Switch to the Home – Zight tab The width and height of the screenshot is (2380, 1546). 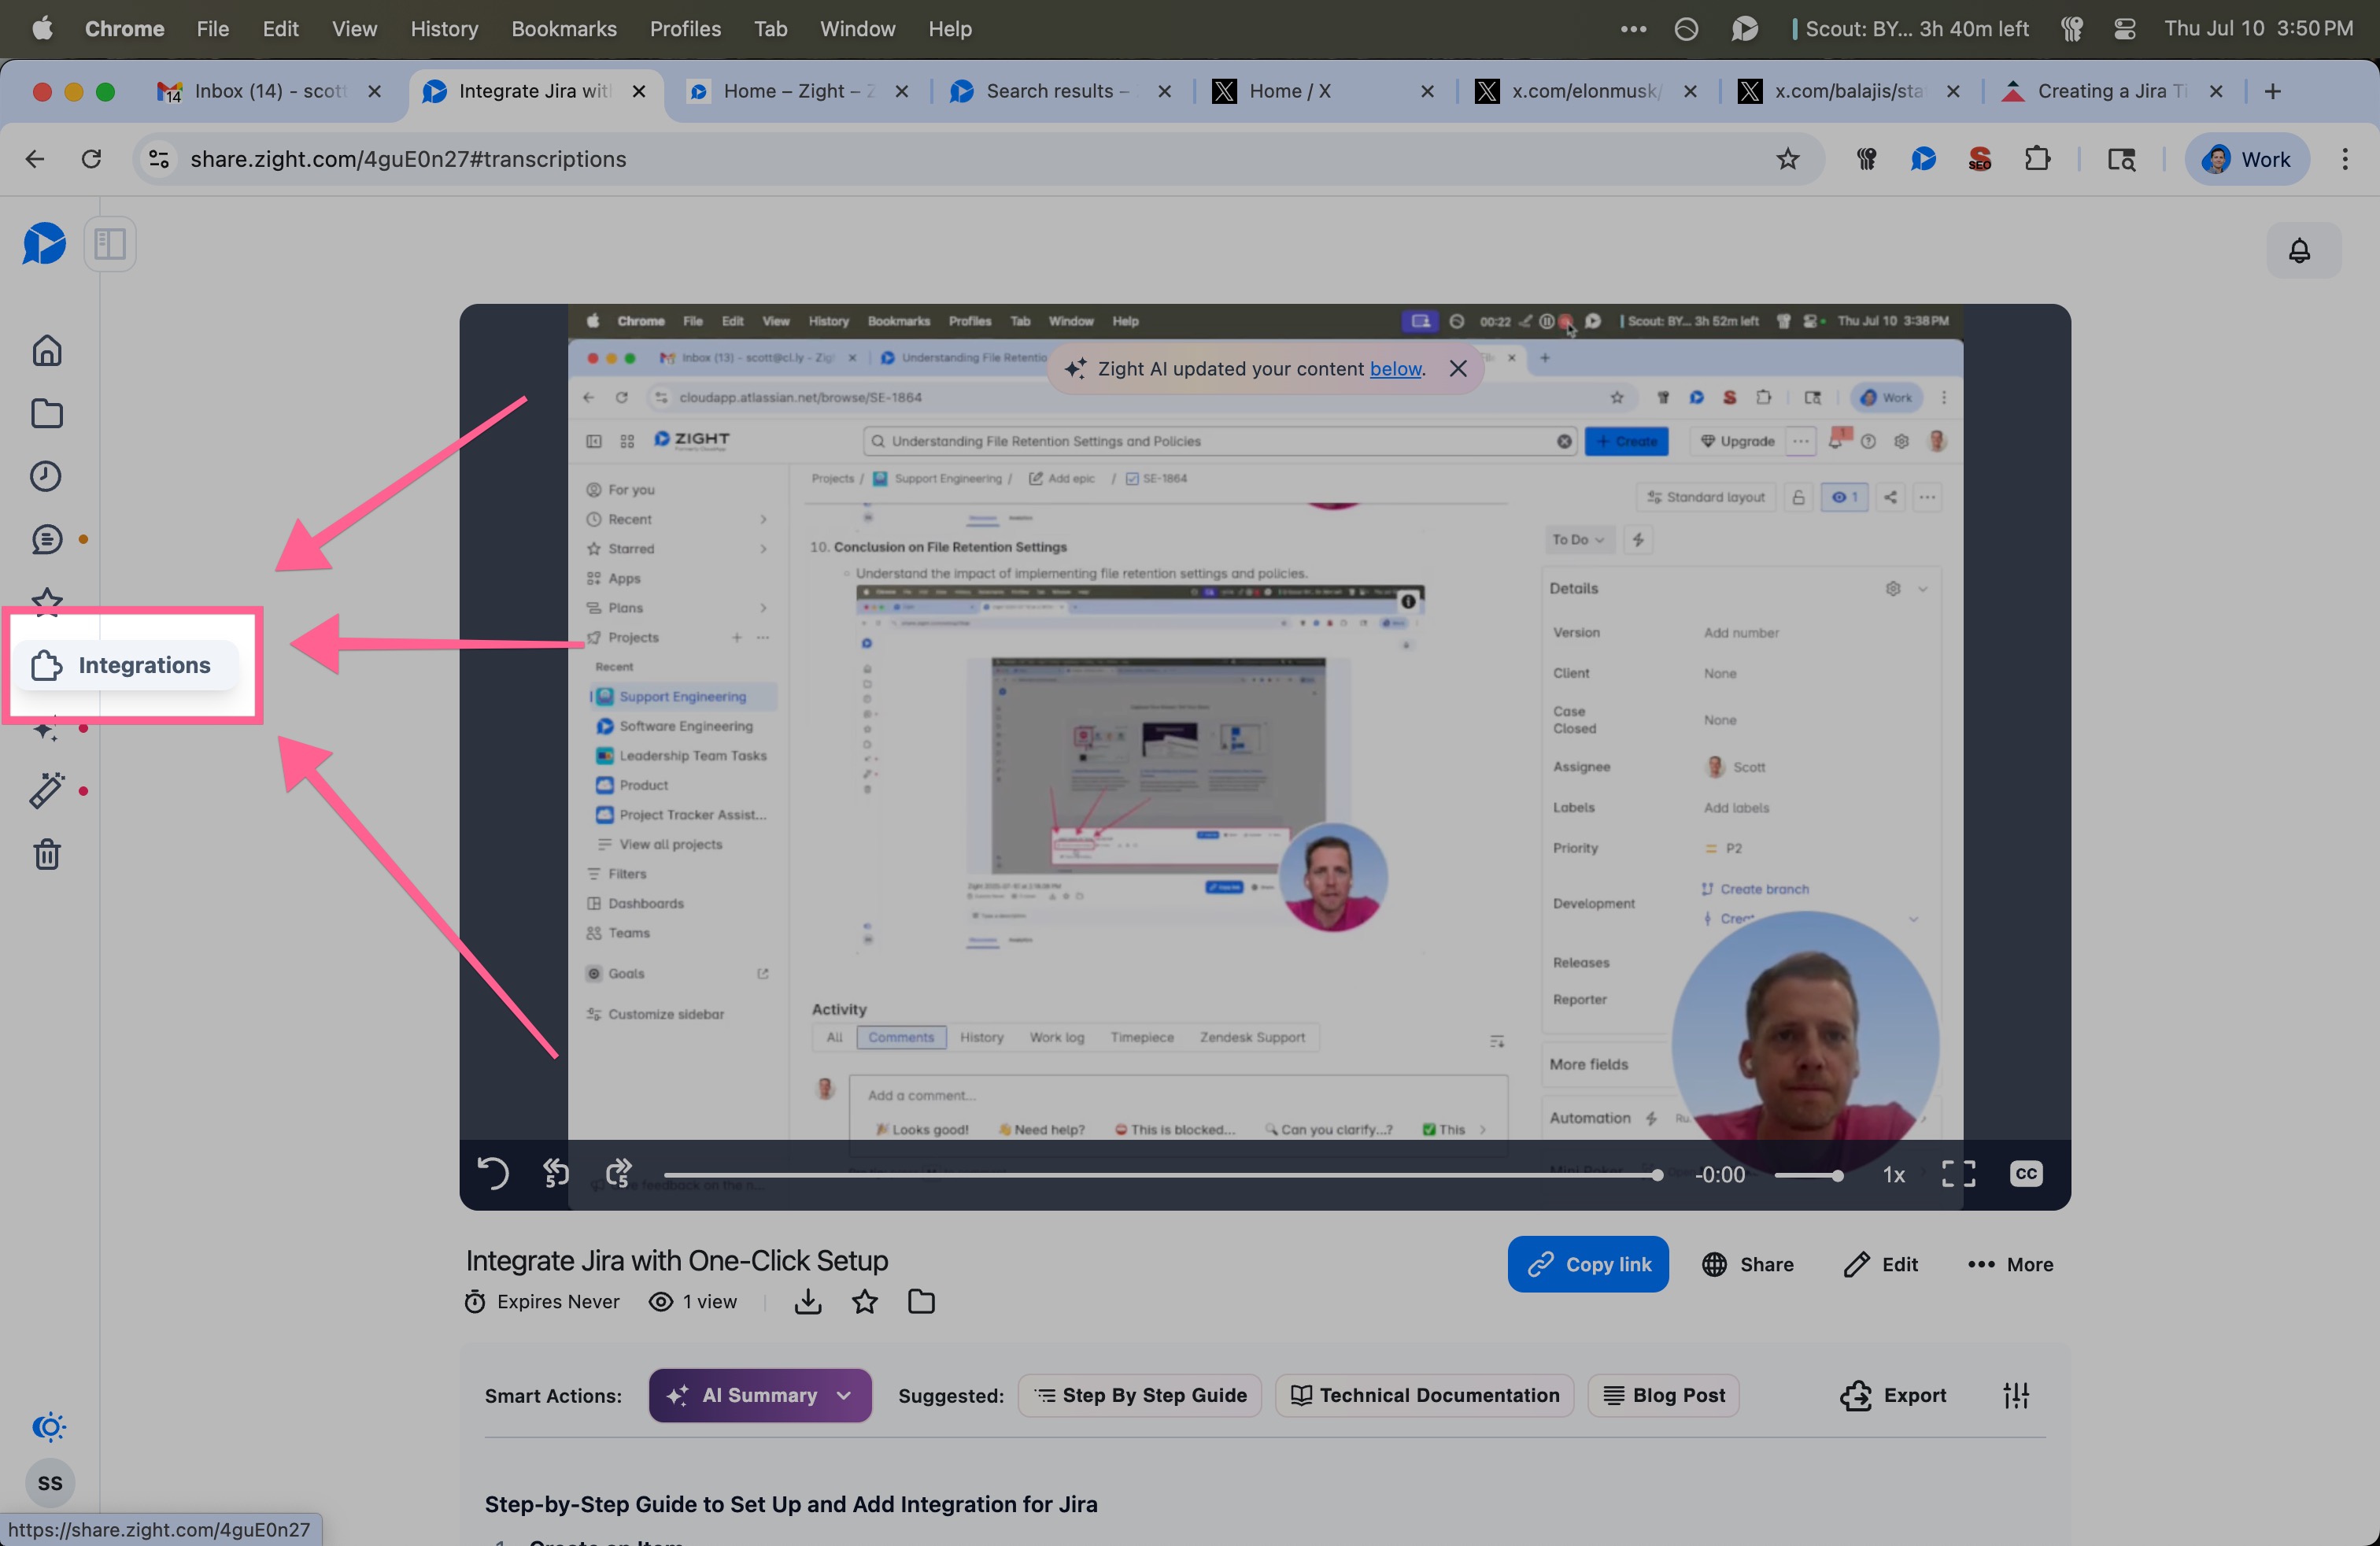[797, 91]
